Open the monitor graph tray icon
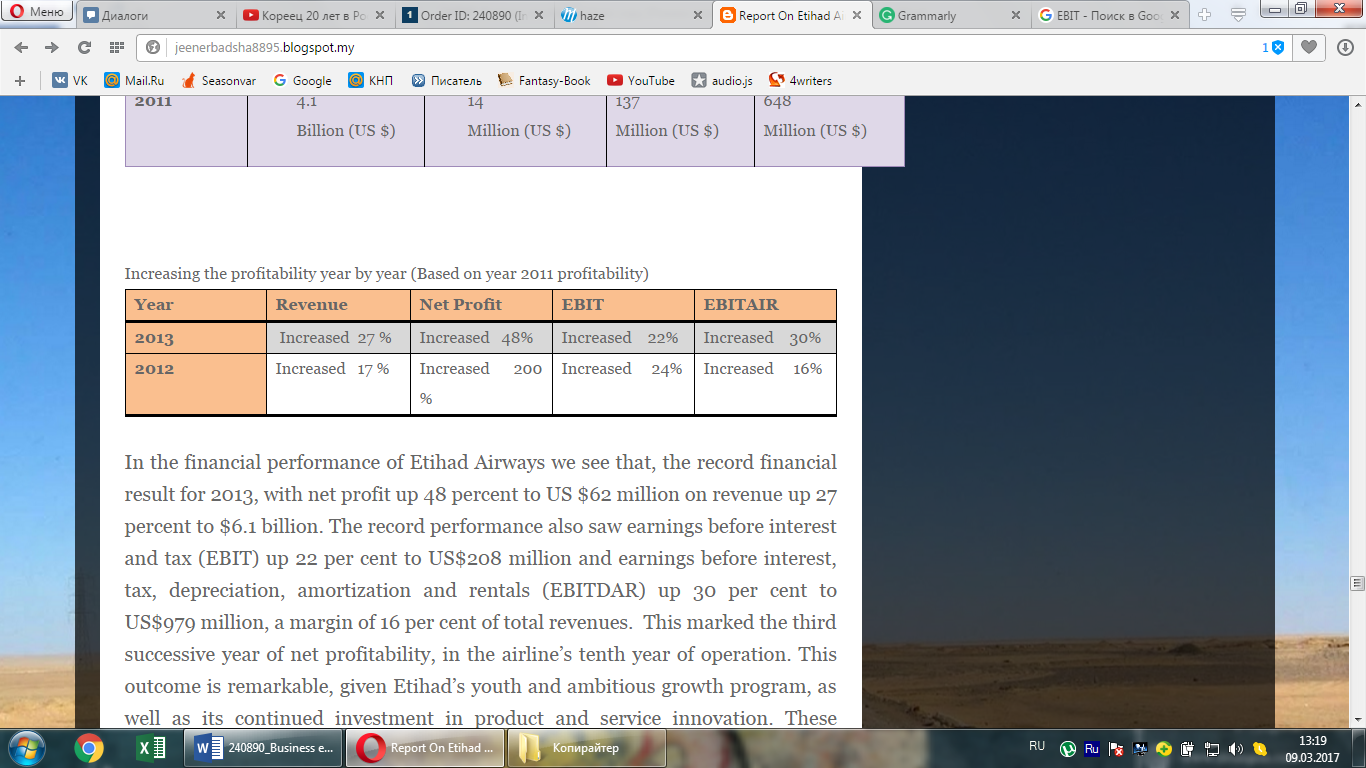Image resolution: width=1366 pixels, height=768 pixels. coord(1140,748)
